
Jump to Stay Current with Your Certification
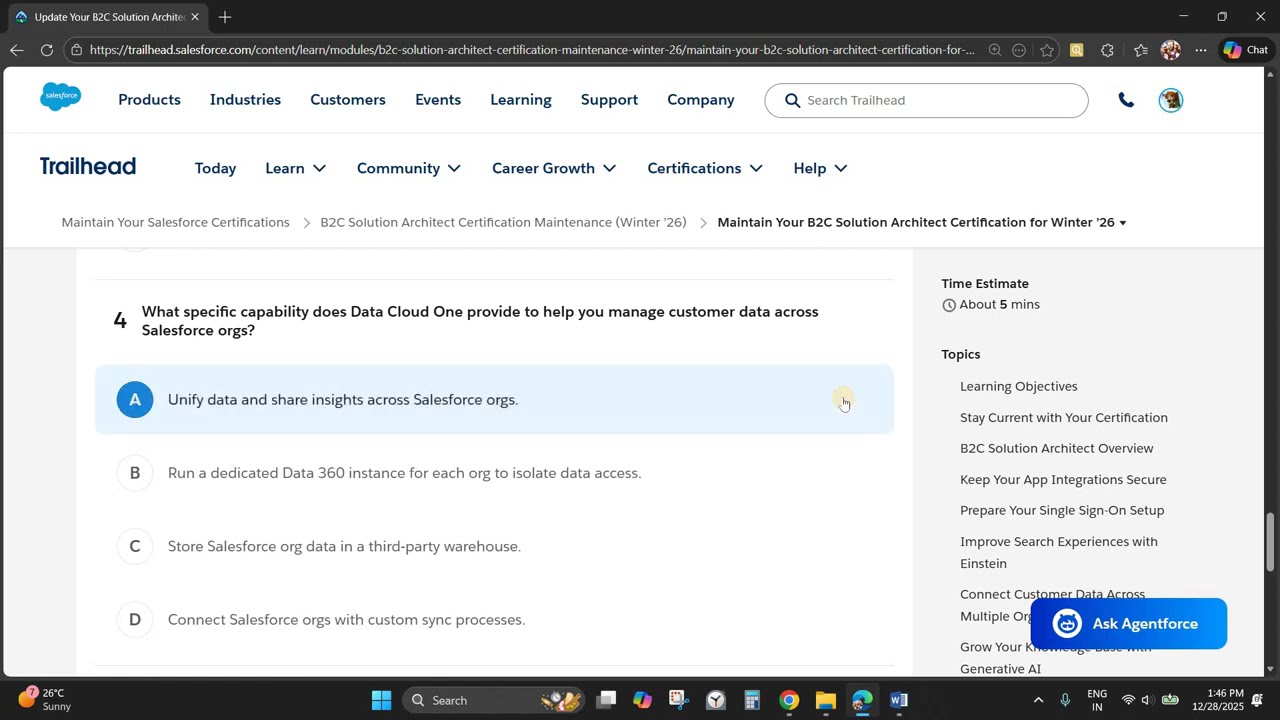(x=1064, y=417)
